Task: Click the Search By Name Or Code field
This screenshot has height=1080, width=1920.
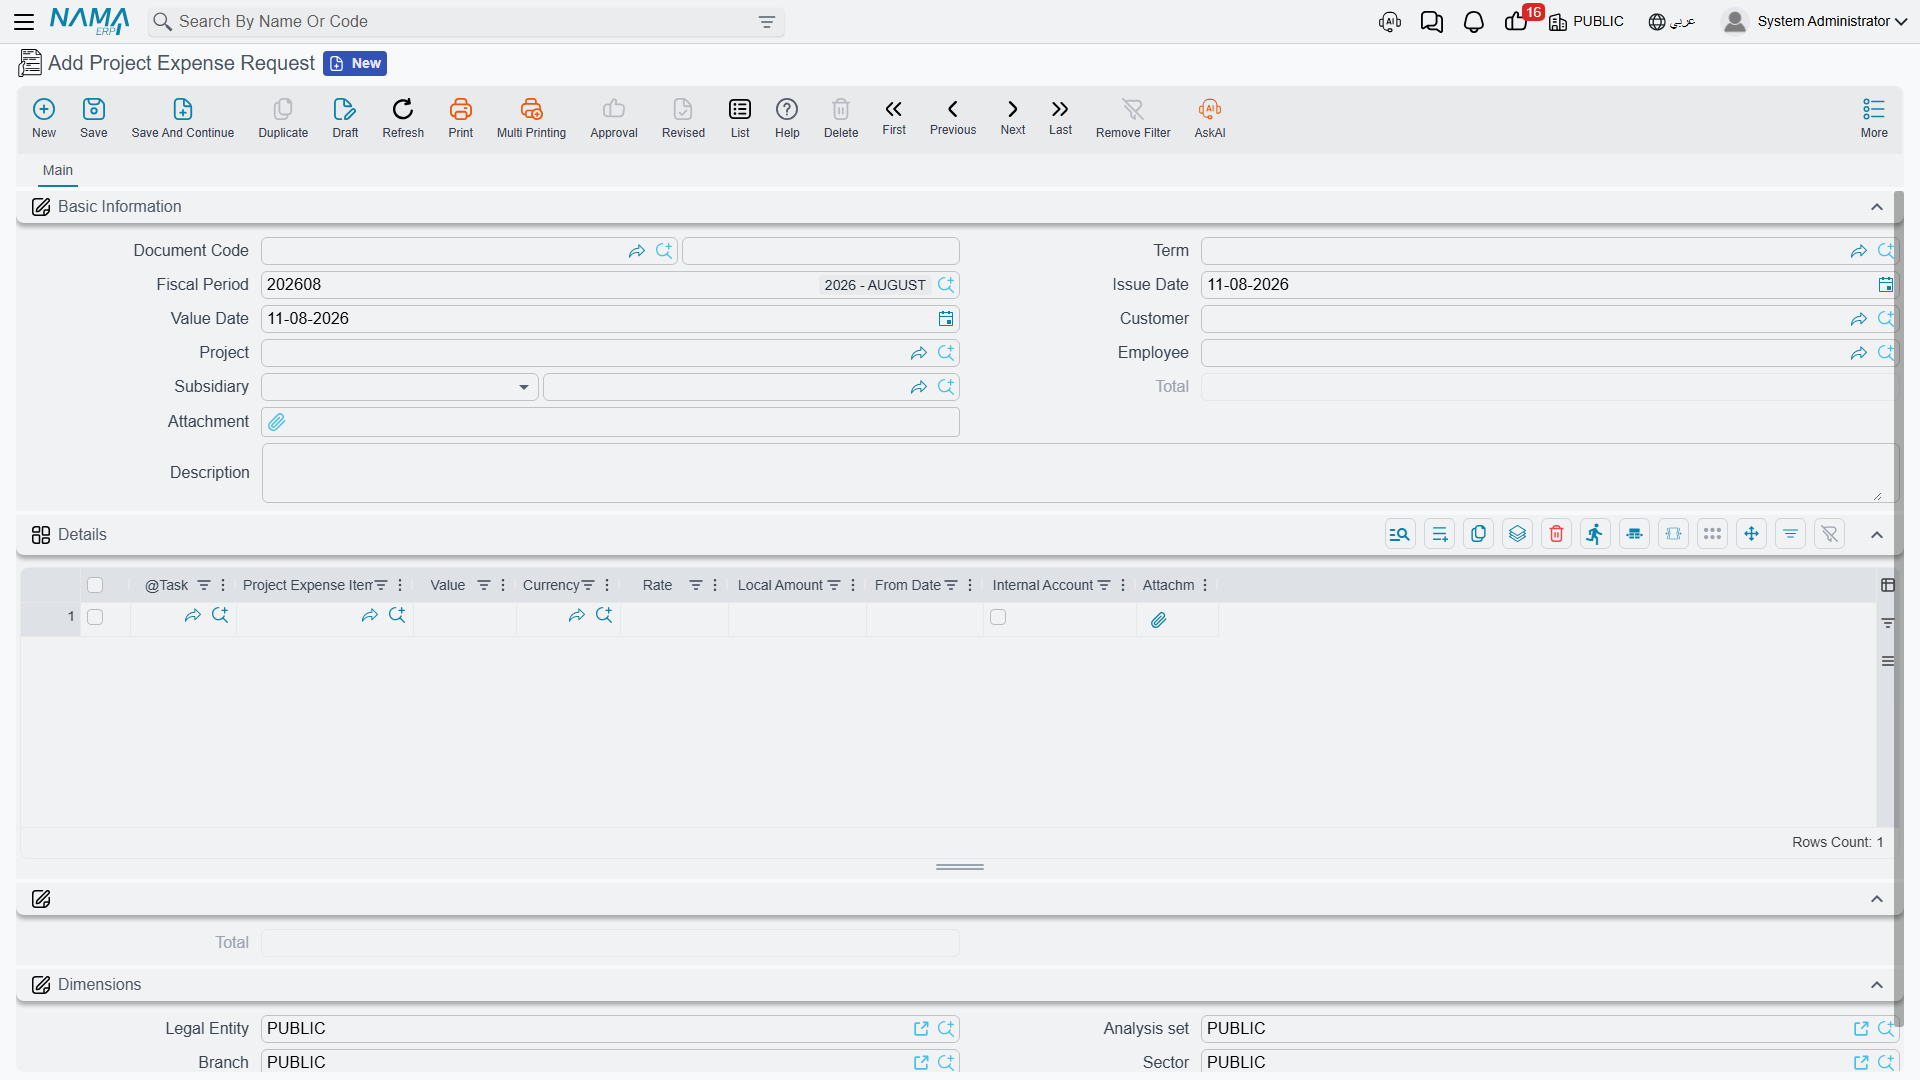Action: [466, 22]
